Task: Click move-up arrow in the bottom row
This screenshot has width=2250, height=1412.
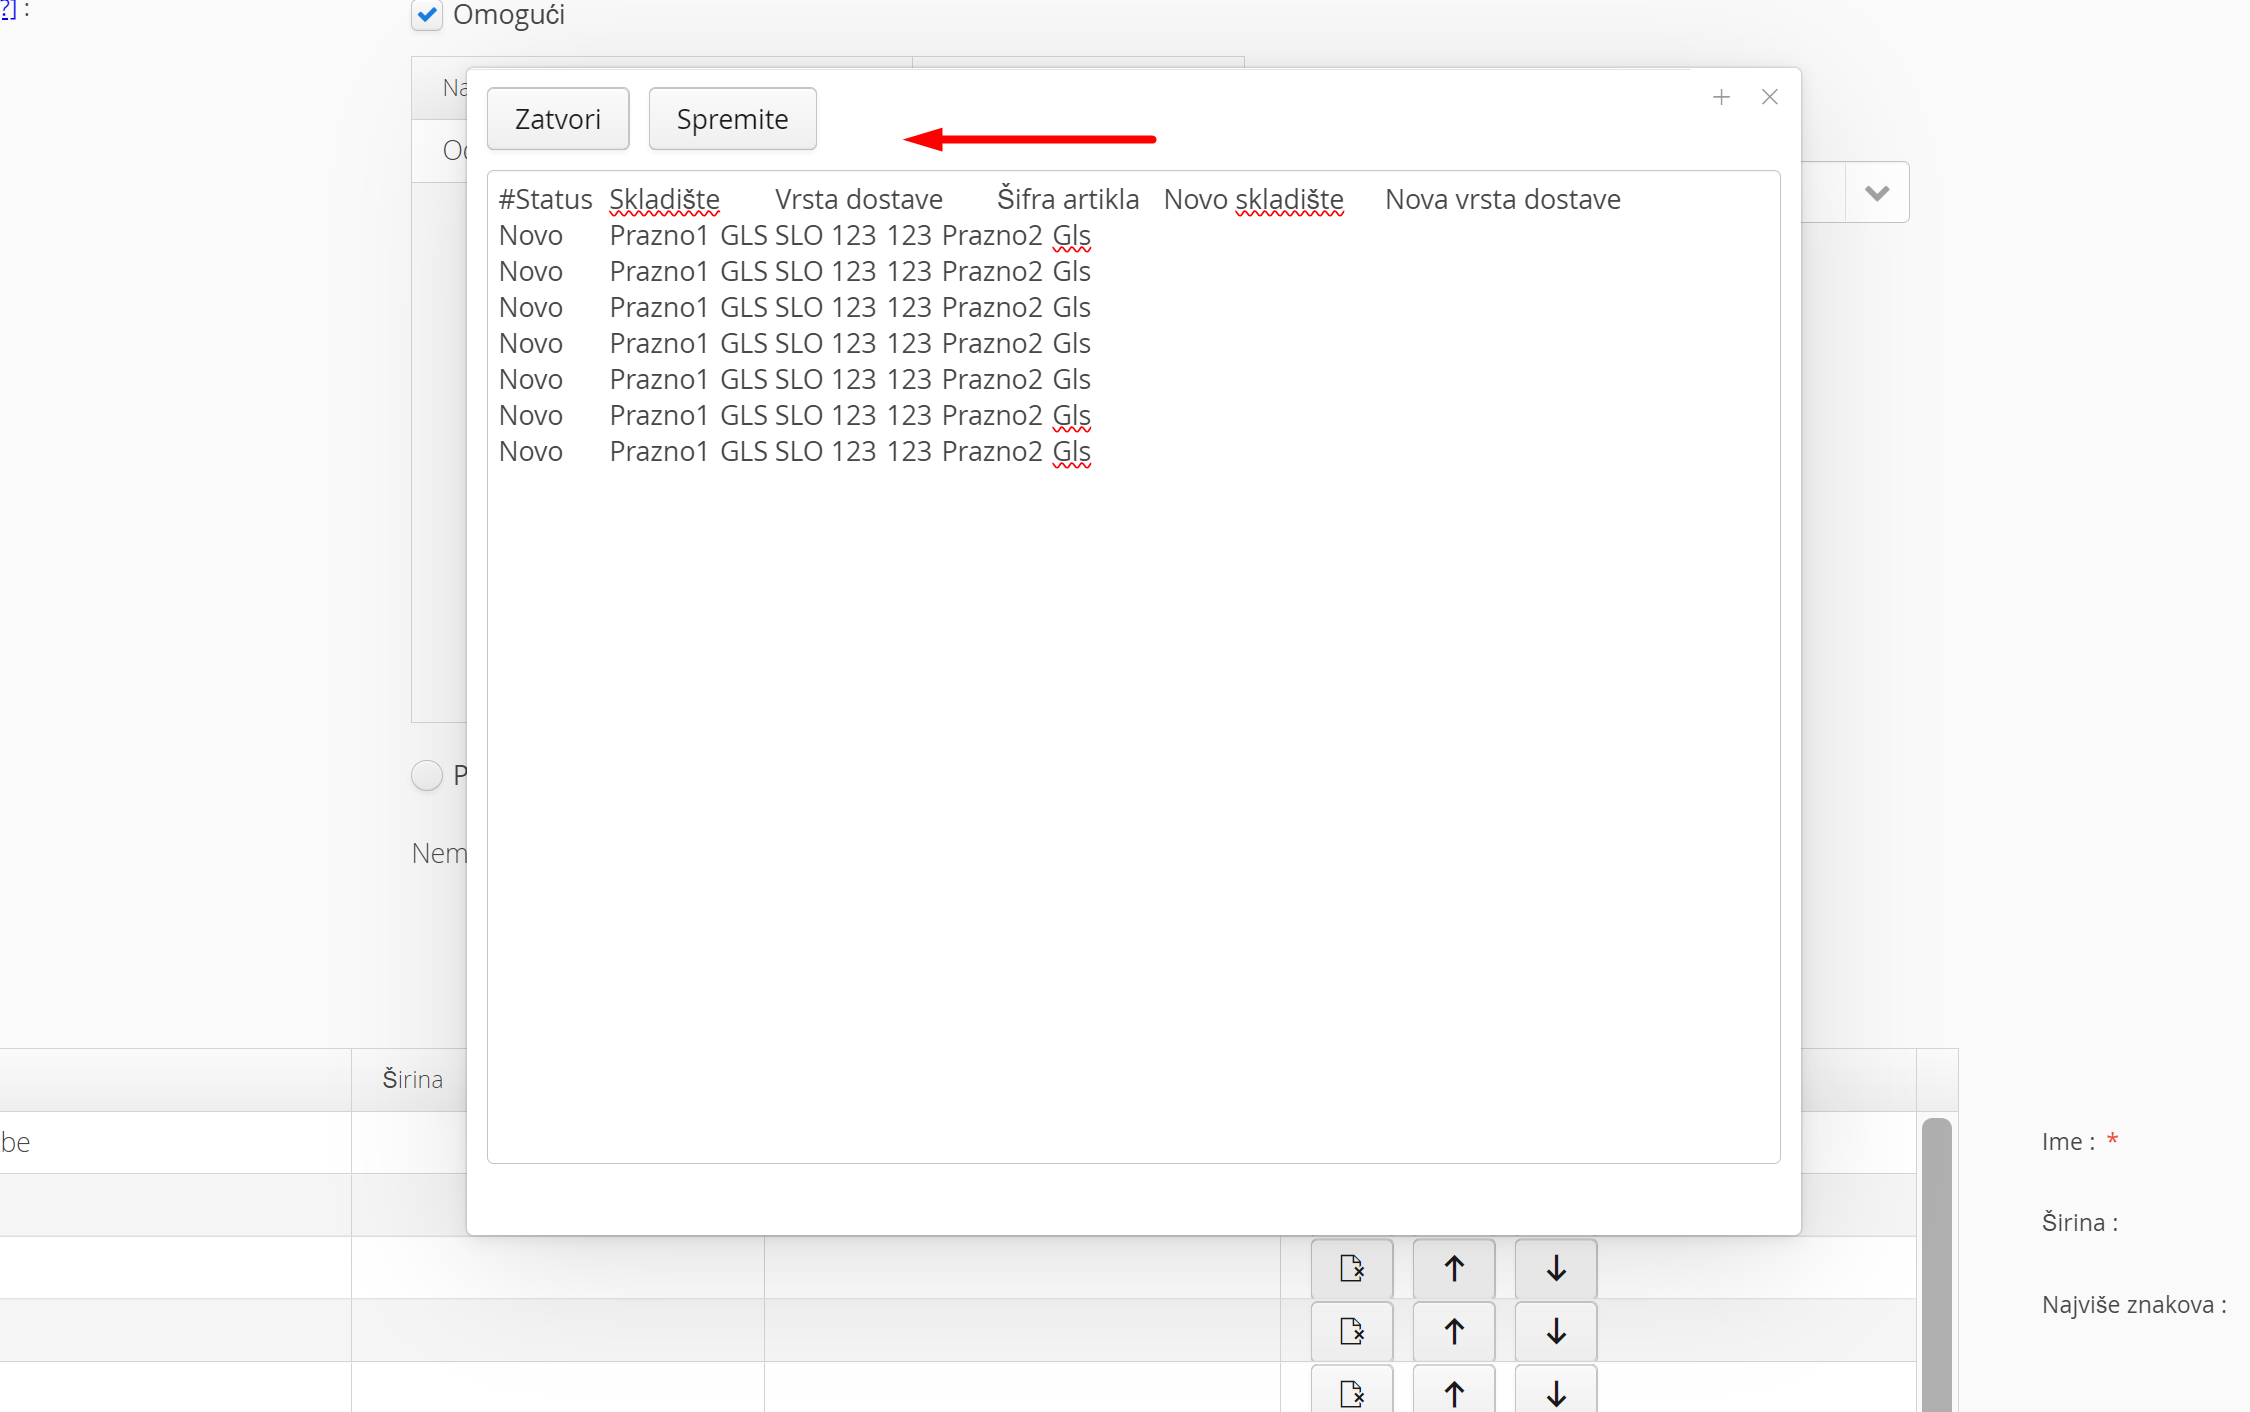Action: 1454,1392
